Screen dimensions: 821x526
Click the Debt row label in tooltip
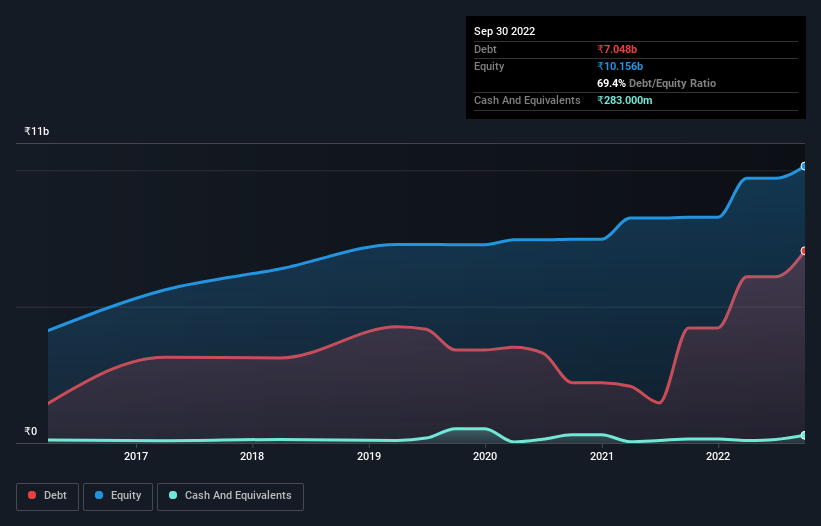coord(485,49)
